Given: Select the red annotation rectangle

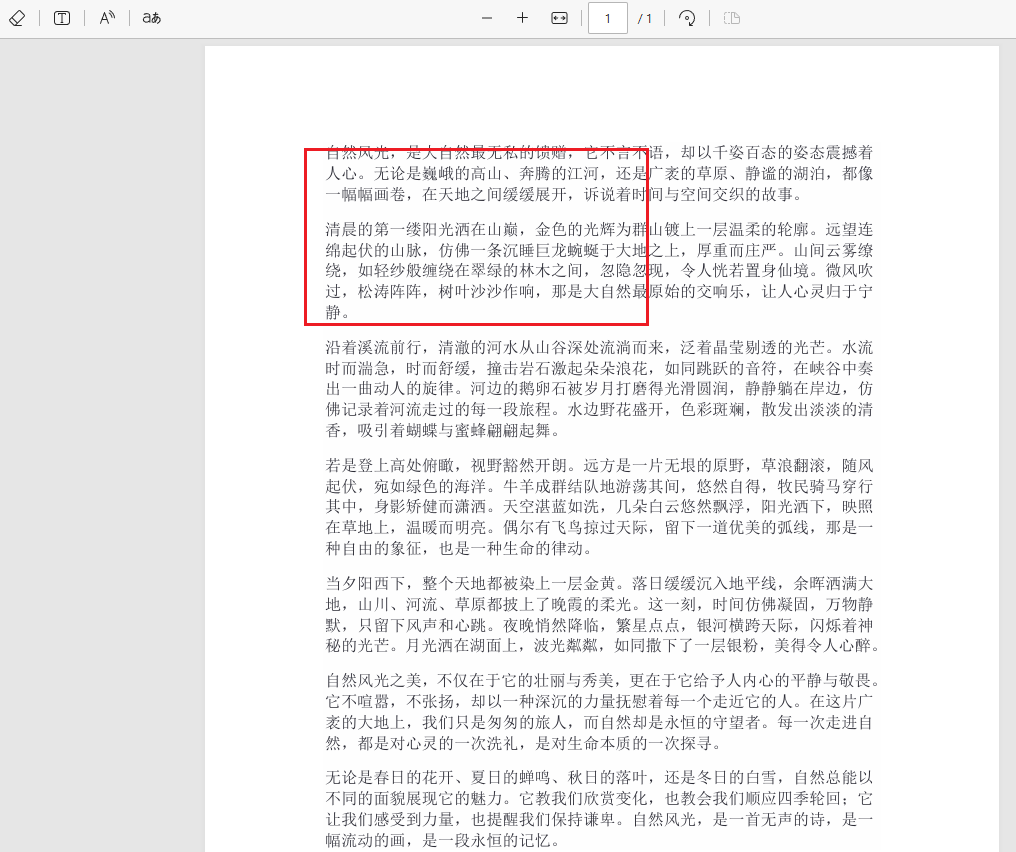Looking at the screenshot, I should pos(476,235).
